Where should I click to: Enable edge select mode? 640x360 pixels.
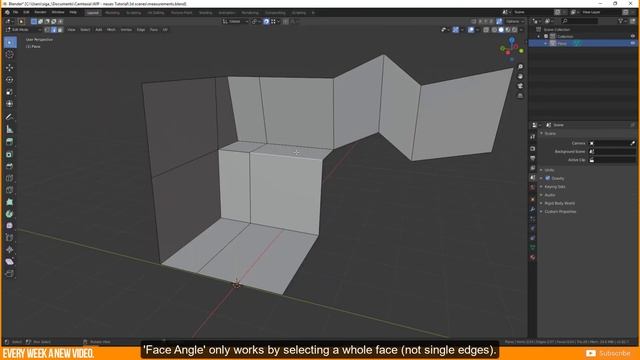54,30
